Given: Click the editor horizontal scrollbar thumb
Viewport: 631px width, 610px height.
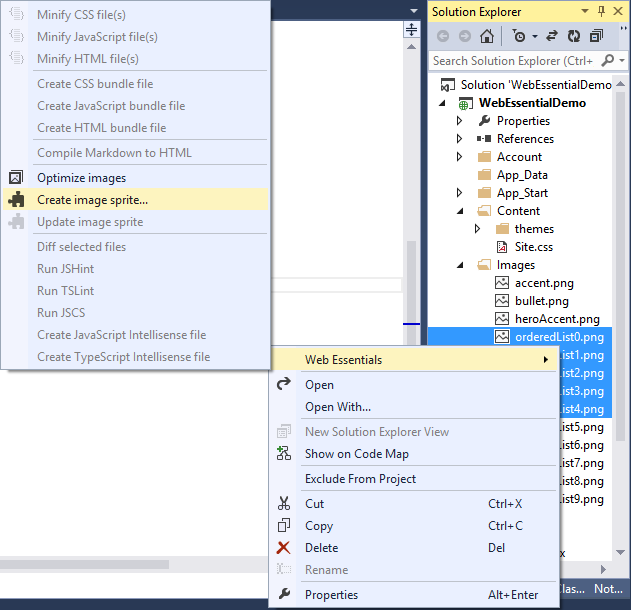Looking at the screenshot, I should click(84, 565).
